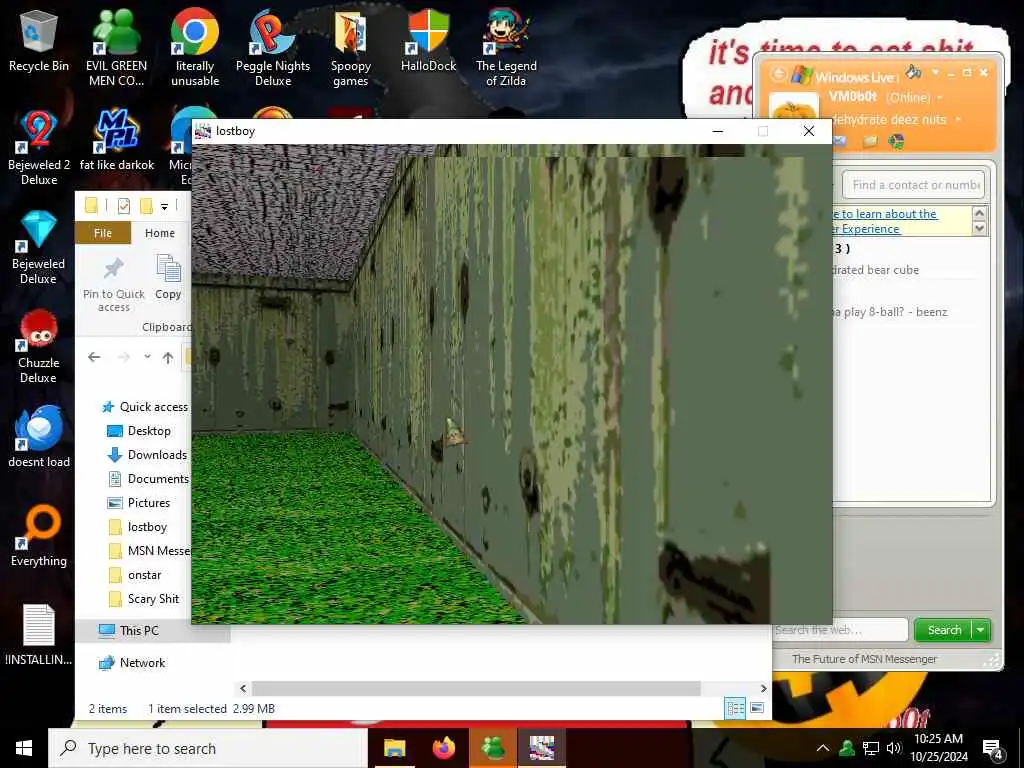The width and height of the screenshot is (1024, 768).
Task: Select Documents in Explorer navigation pane
Action: point(148,479)
